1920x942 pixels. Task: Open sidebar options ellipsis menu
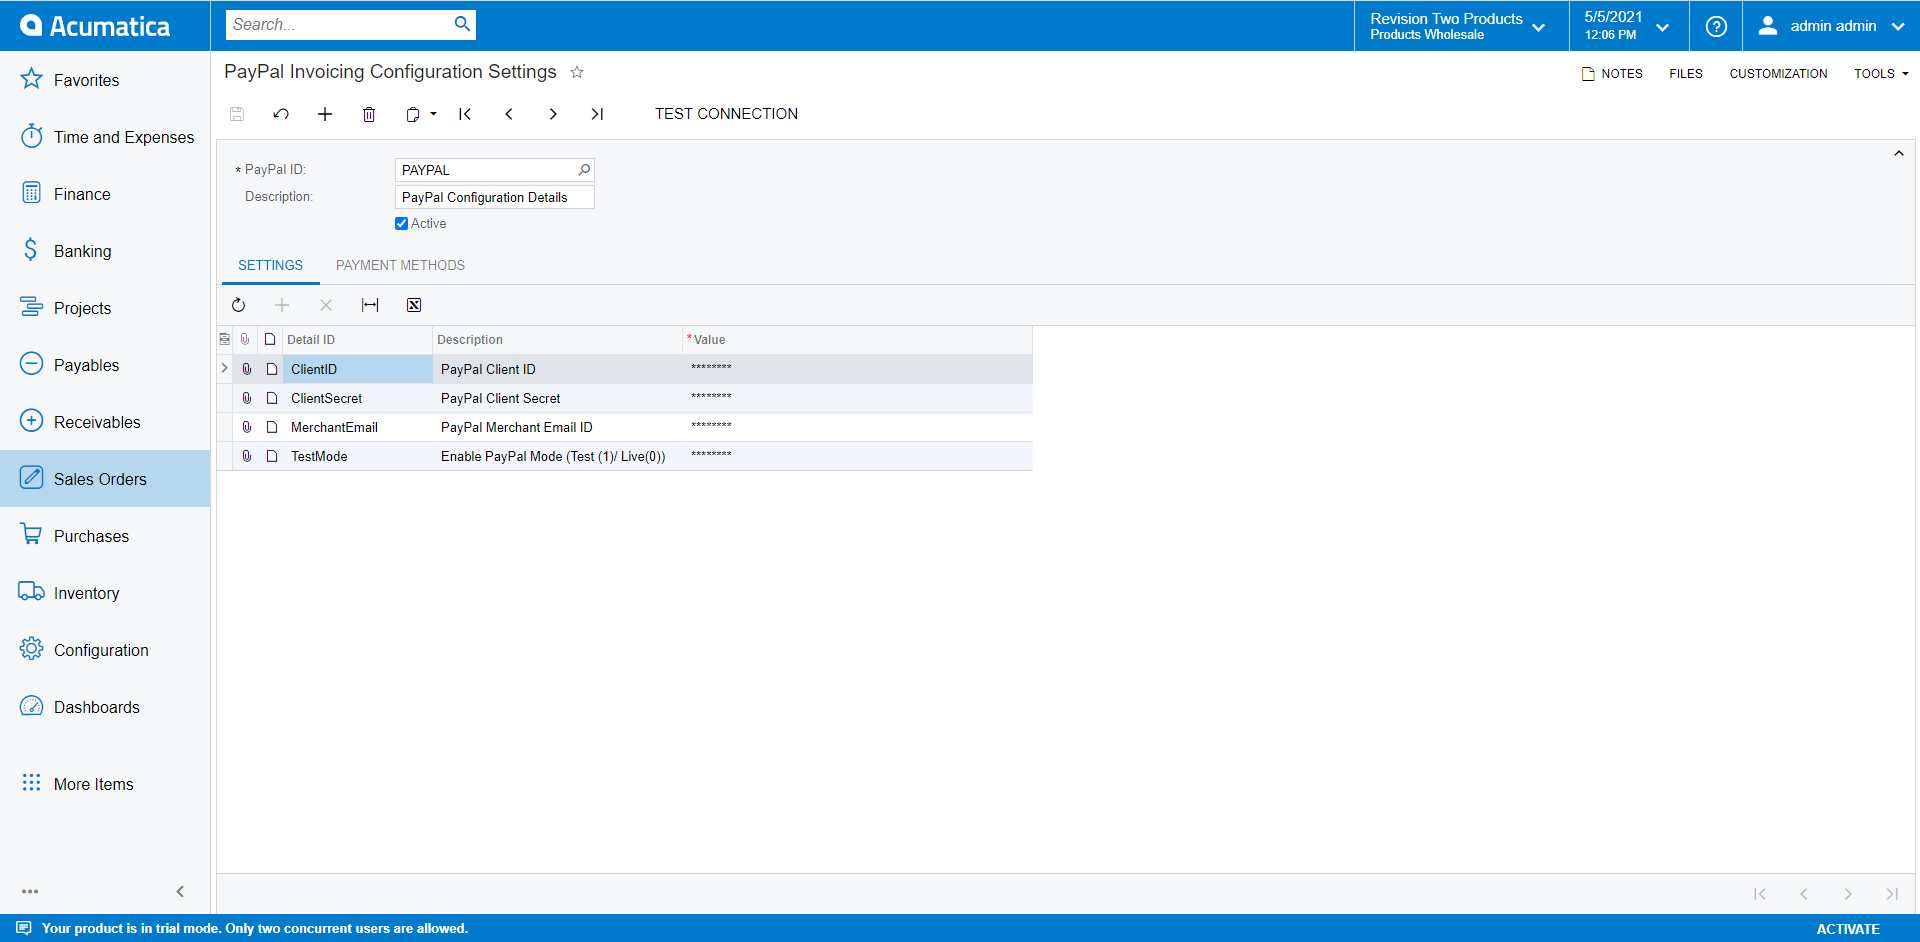tap(30, 891)
